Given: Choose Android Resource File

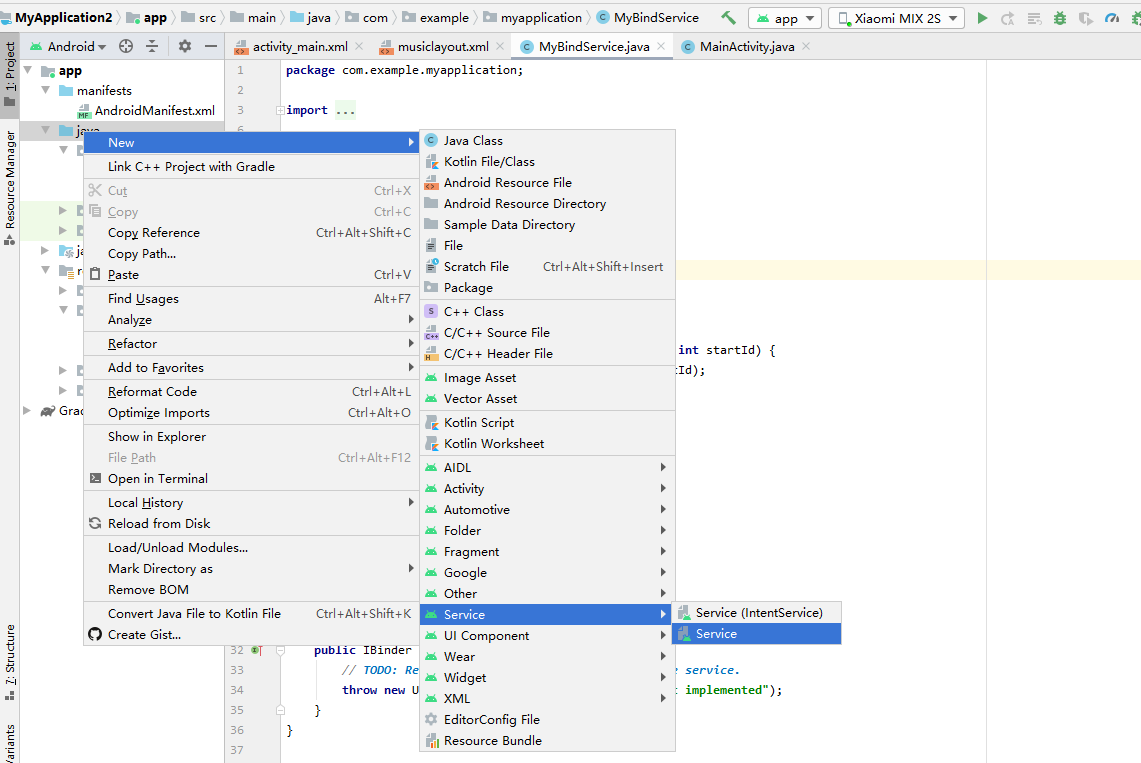Looking at the screenshot, I should [x=547, y=183].
